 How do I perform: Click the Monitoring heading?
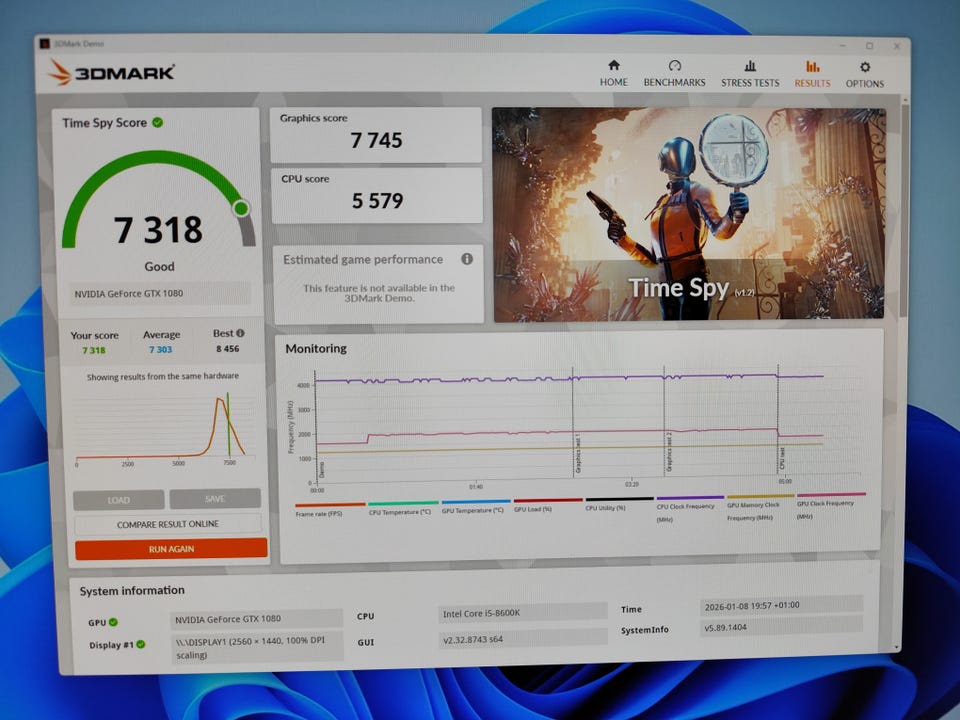[316, 348]
